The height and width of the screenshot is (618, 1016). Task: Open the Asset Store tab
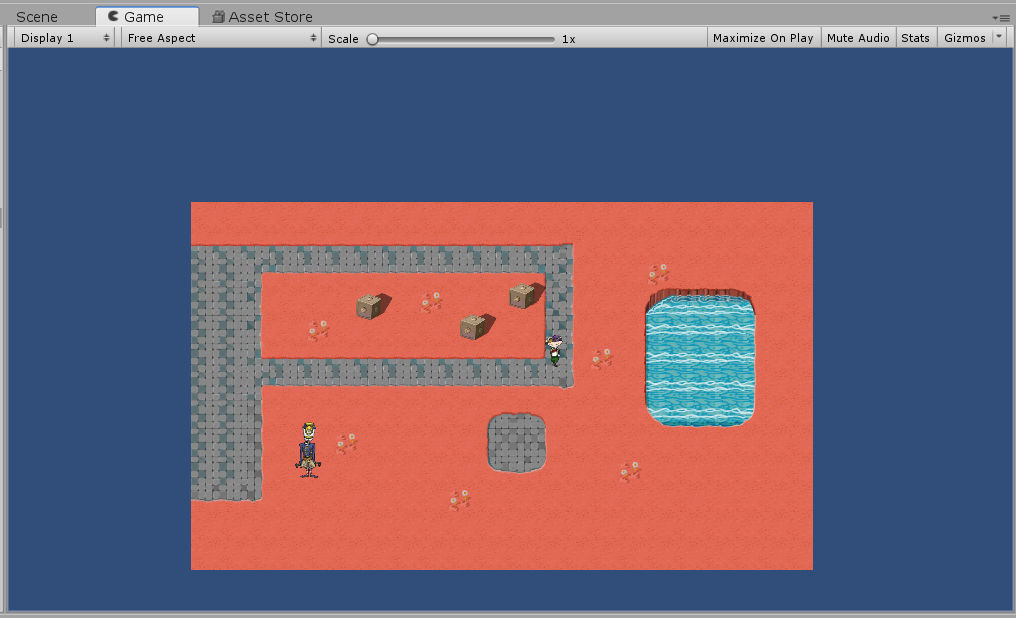[x=262, y=17]
